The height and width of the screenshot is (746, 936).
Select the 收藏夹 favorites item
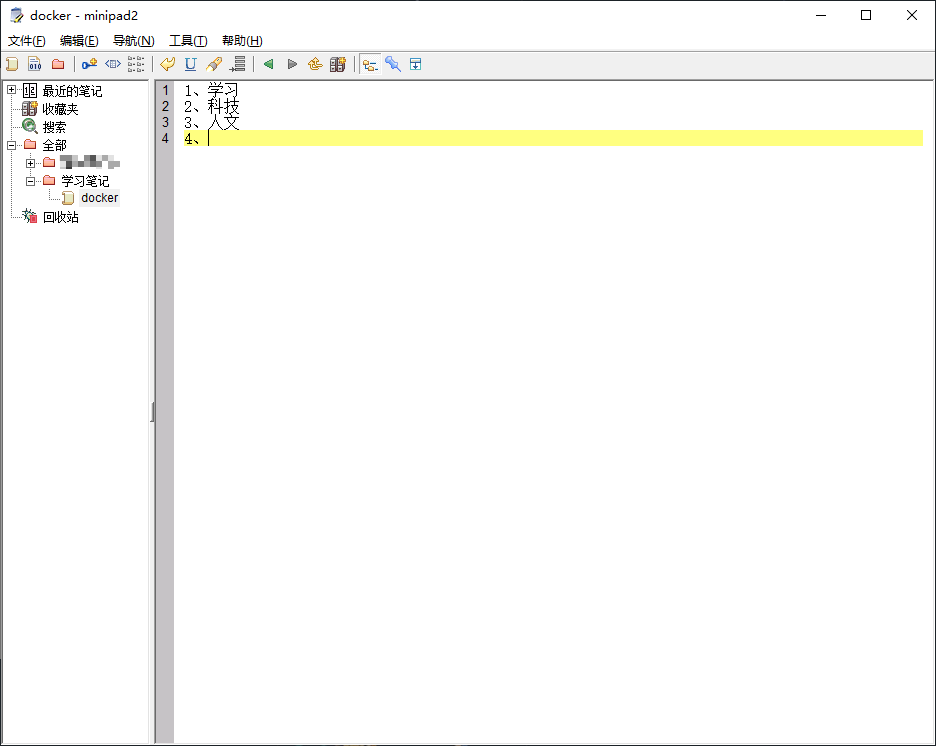click(x=60, y=109)
